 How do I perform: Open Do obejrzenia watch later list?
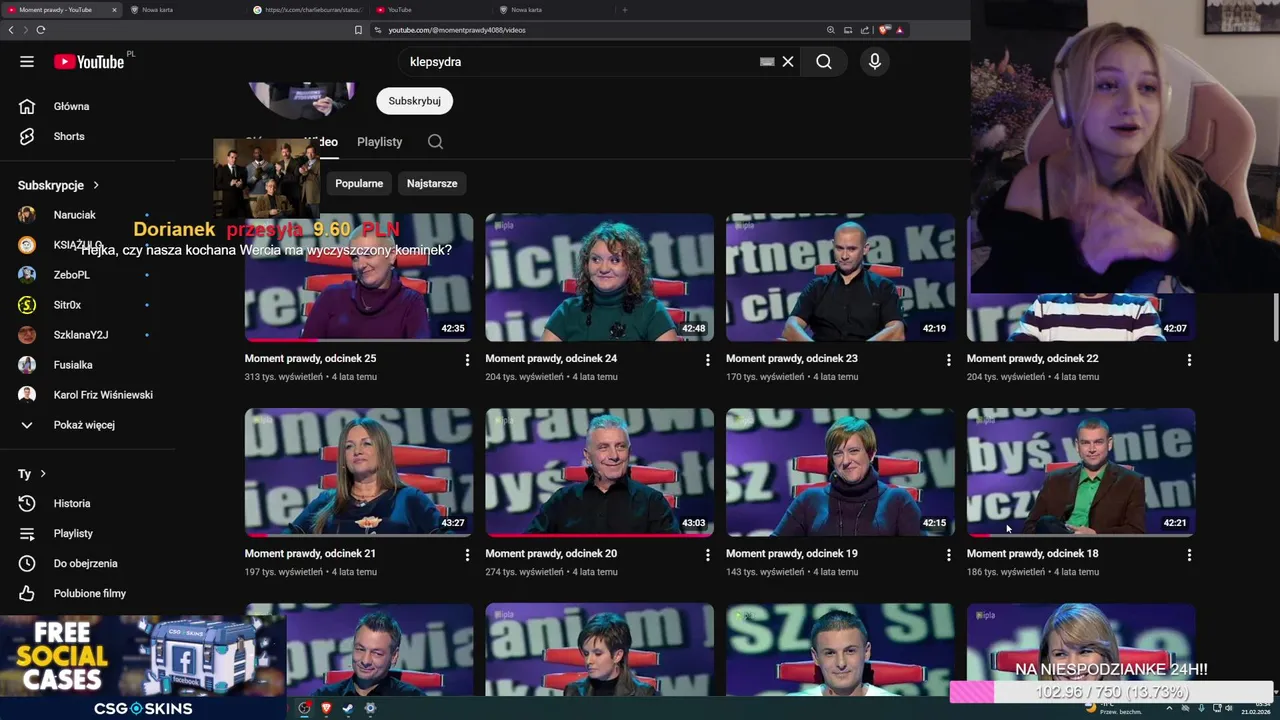coord(87,563)
